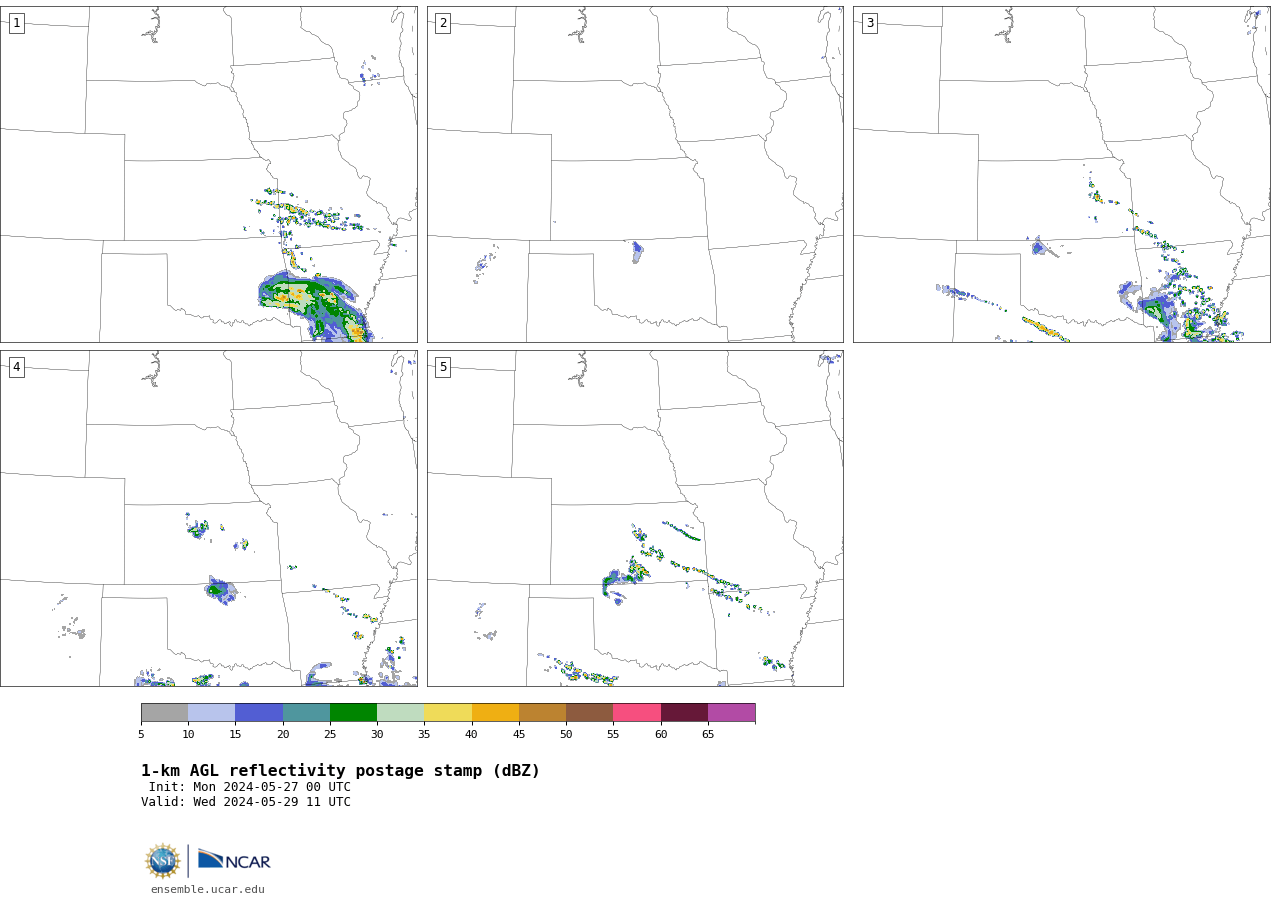Select the teal 20-25 dBZ swatch
Screen dimensions: 1280x901
point(306,712)
